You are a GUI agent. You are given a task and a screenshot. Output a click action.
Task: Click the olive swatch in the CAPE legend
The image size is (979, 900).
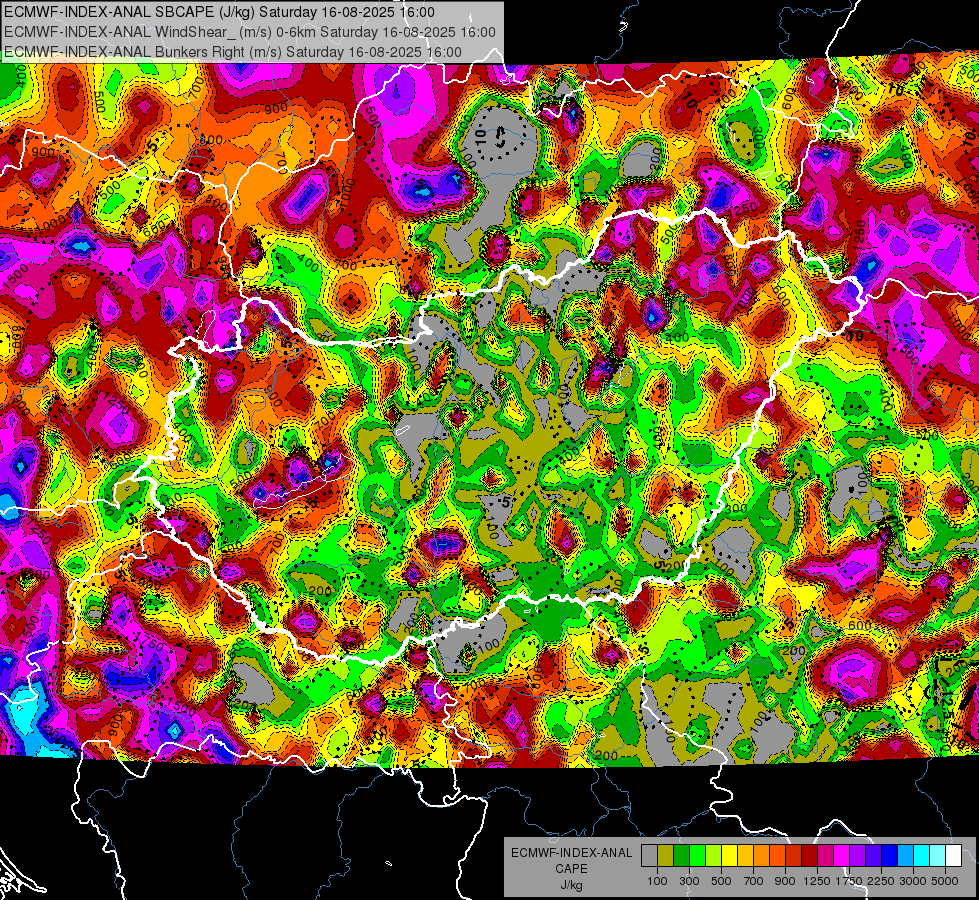tap(666, 856)
